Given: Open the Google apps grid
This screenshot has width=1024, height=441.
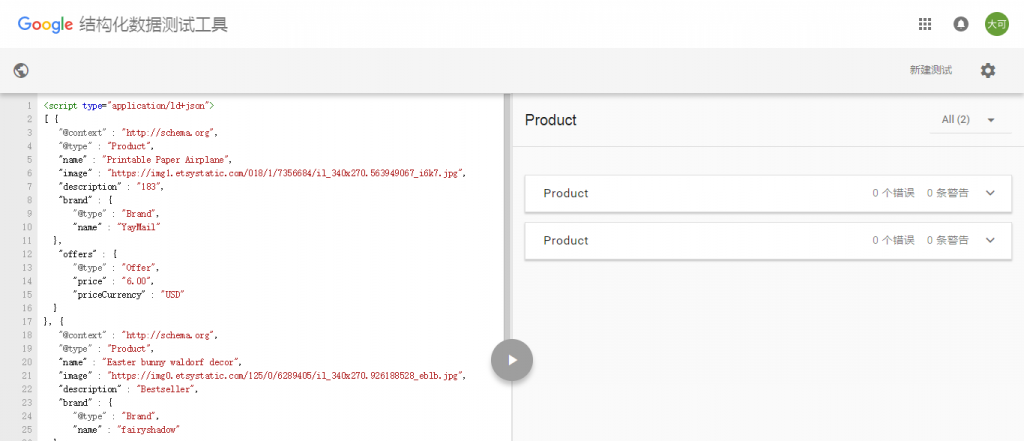Looking at the screenshot, I should (x=925, y=24).
